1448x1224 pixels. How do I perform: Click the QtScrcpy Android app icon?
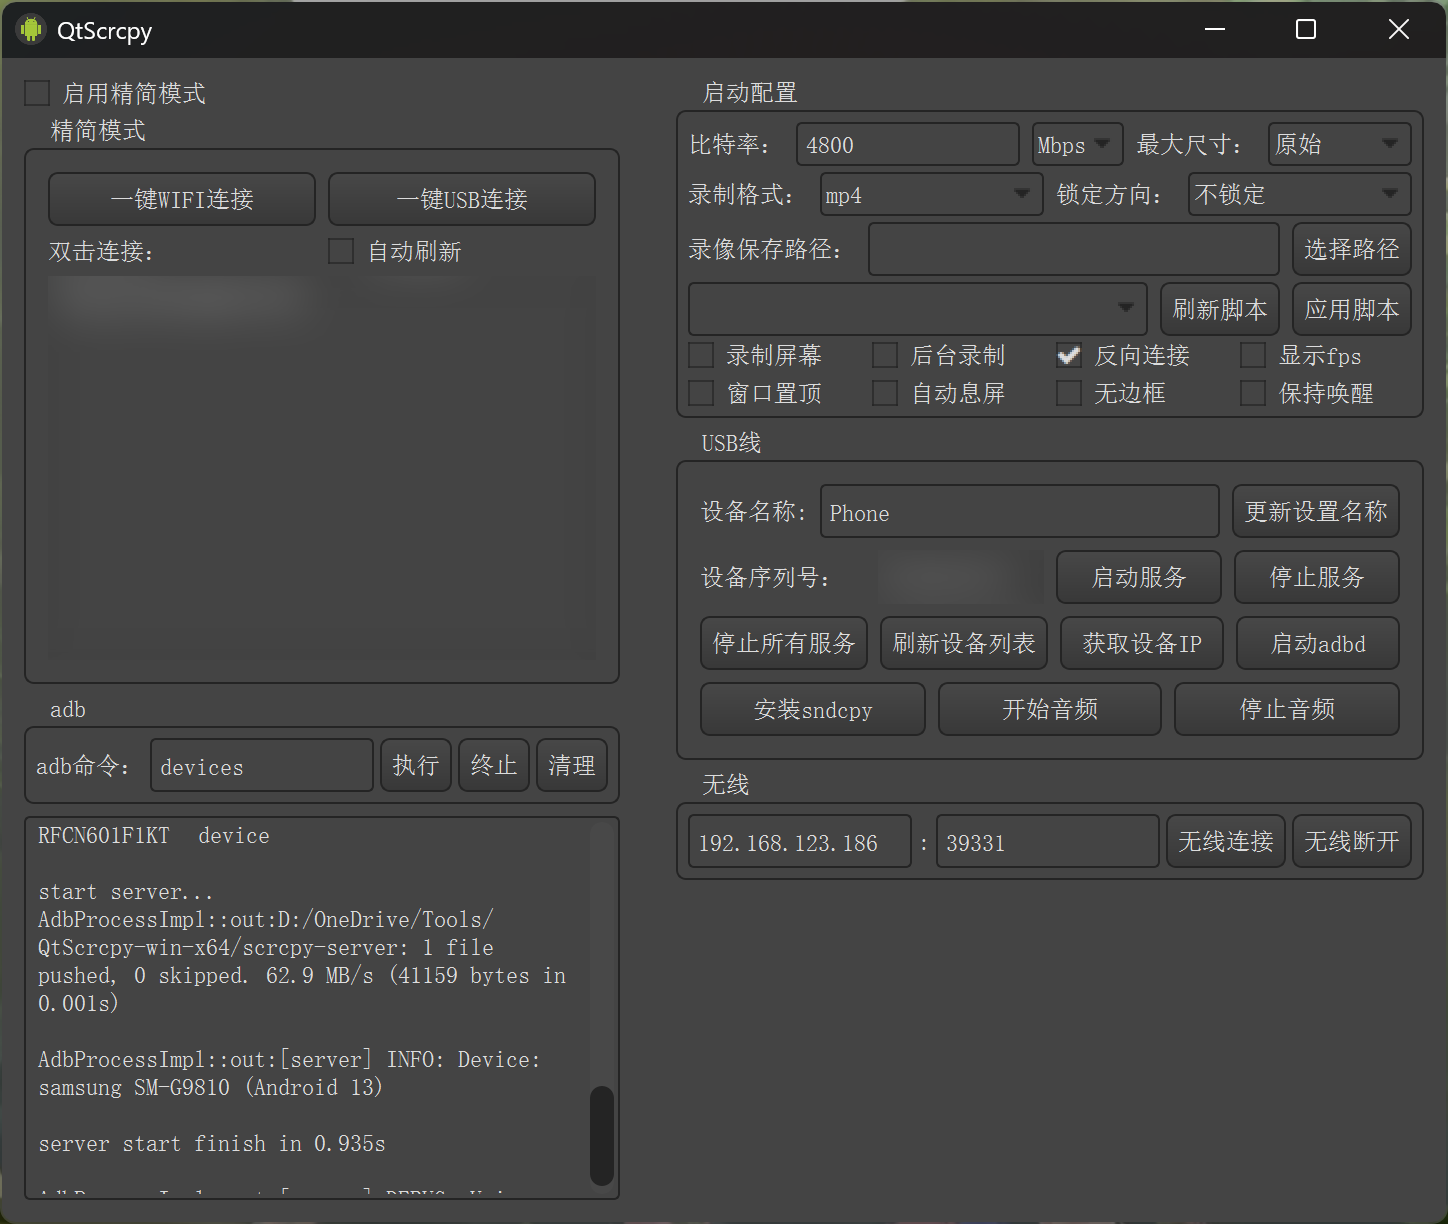pos(31,30)
